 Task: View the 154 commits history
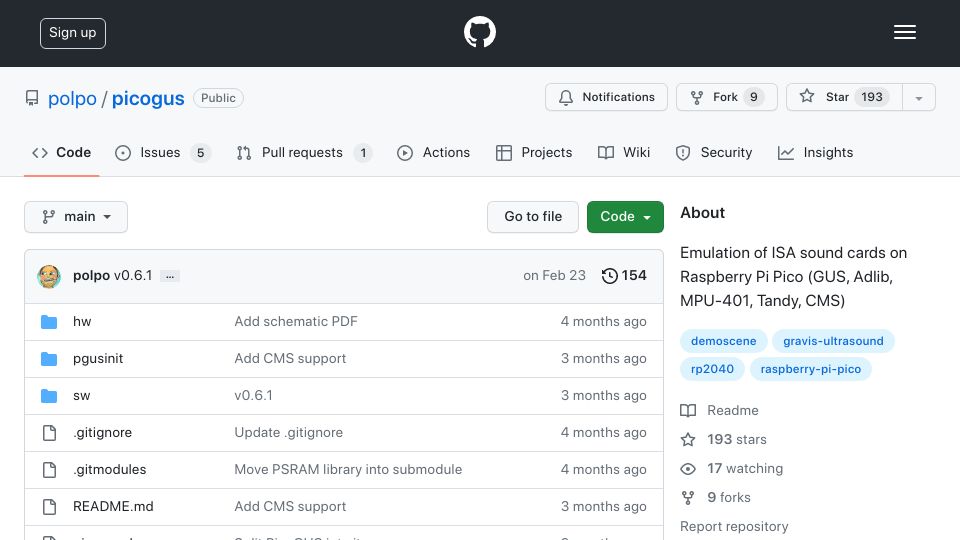pyautogui.click(x=624, y=276)
